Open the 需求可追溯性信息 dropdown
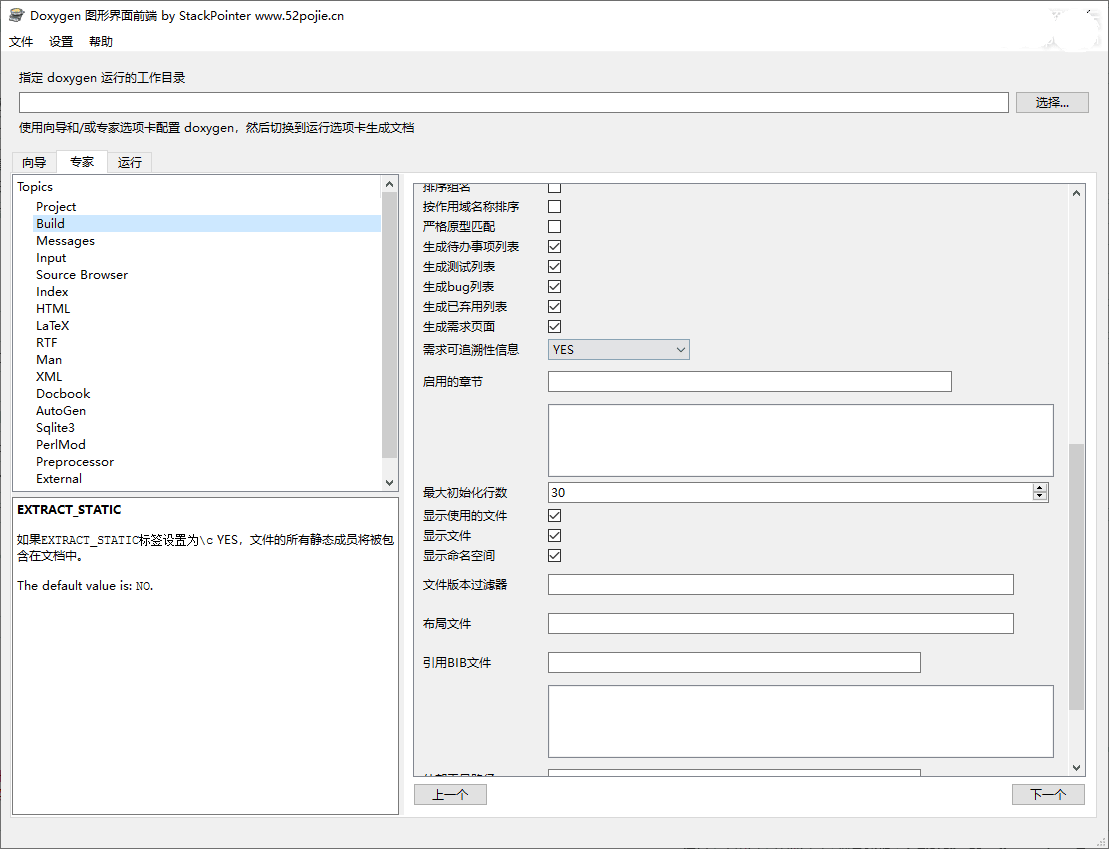Viewport: 1109px width, 849px height. pos(618,350)
